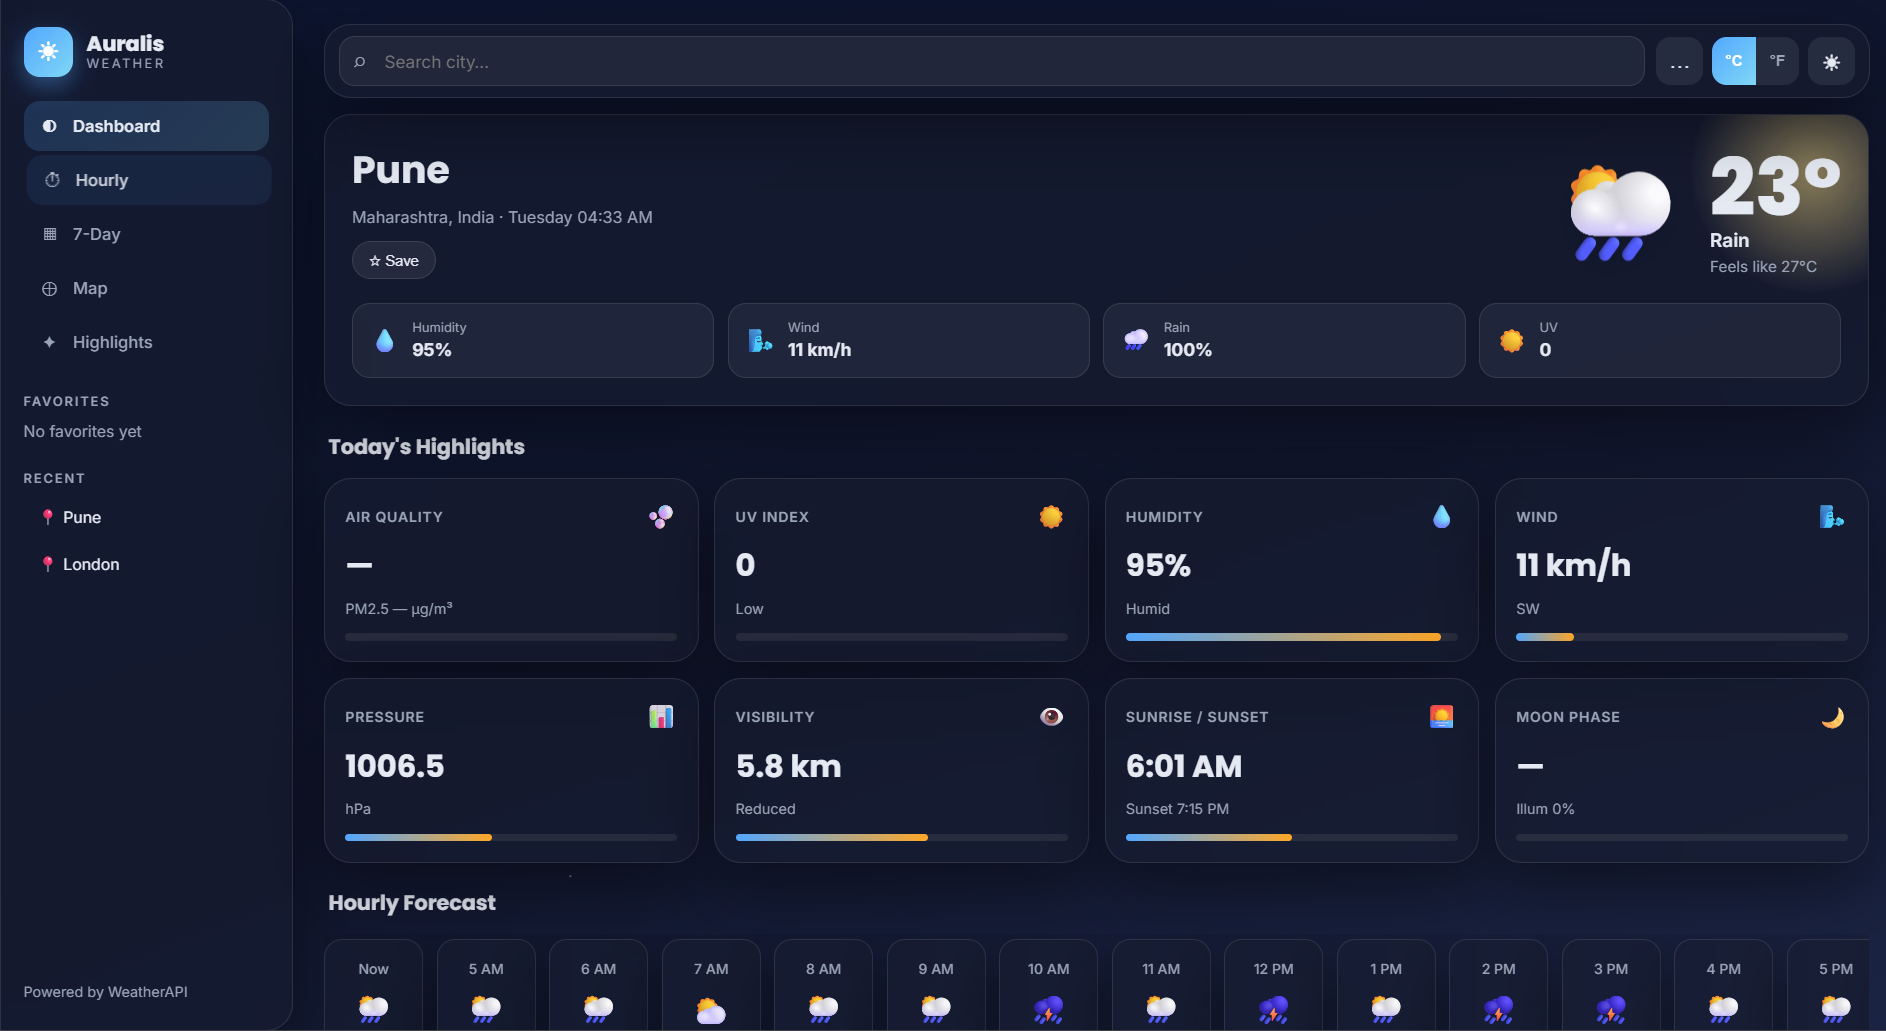Click the Moon Phase crescent icon
This screenshot has height=1031, width=1886.
tap(1832, 717)
